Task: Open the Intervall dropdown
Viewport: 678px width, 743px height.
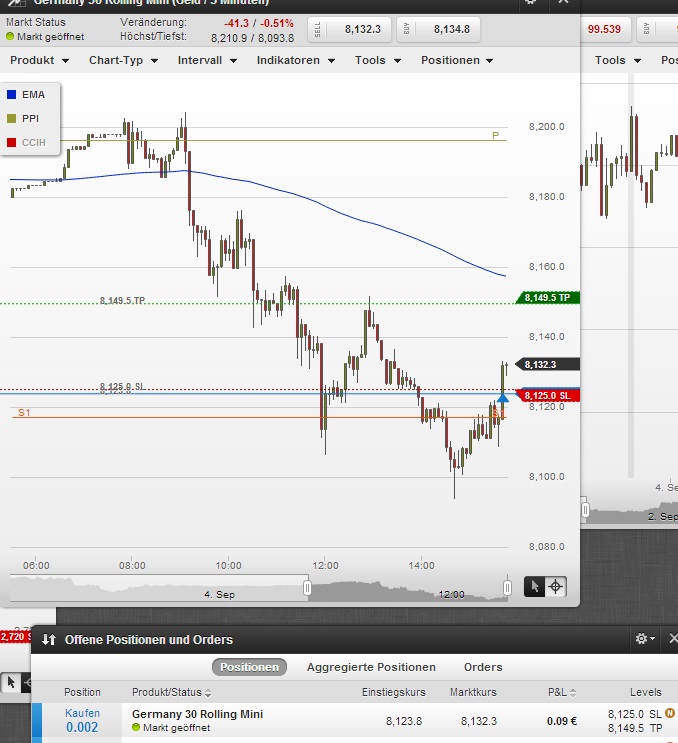Action: point(207,60)
